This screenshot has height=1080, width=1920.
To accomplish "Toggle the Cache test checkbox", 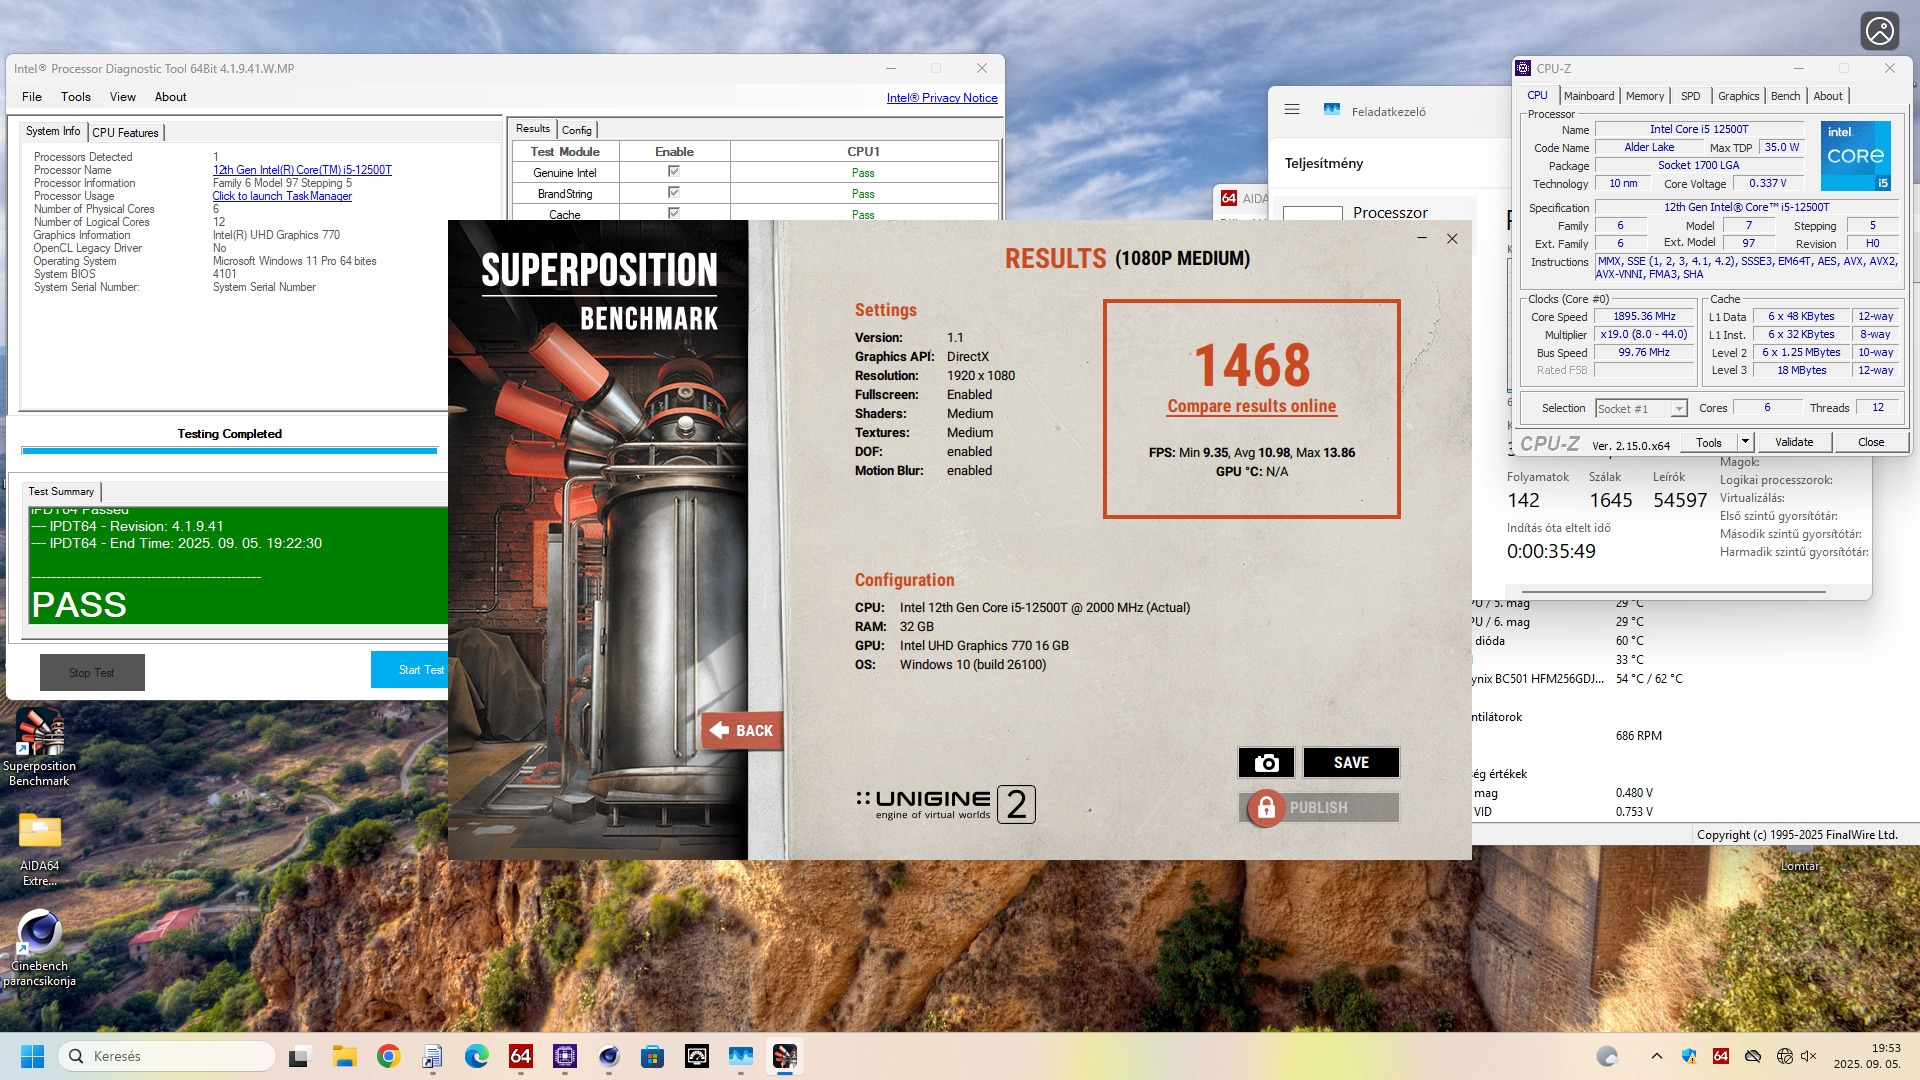I will point(674,213).
